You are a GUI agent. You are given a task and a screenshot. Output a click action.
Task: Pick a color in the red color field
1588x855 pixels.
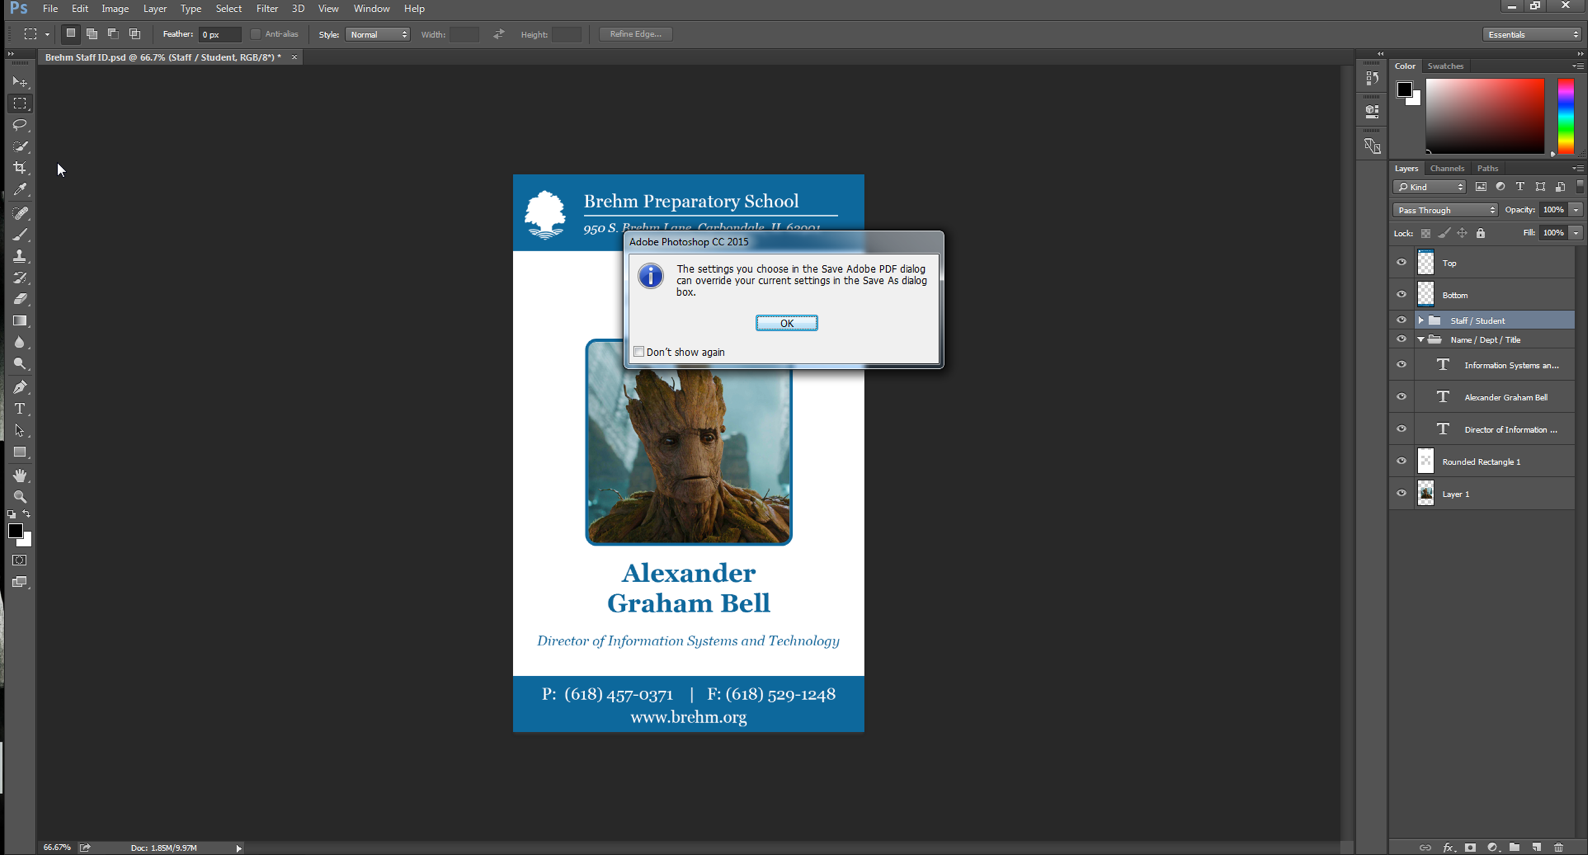pos(1484,116)
